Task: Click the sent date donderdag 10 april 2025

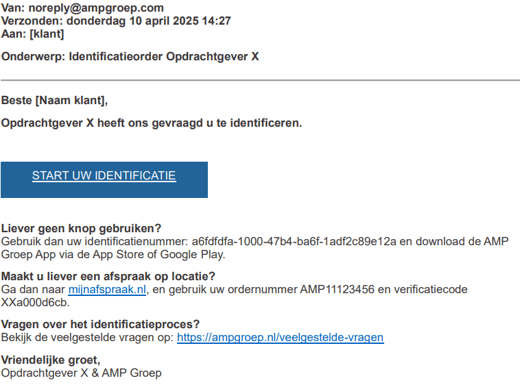Action: [133, 21]
